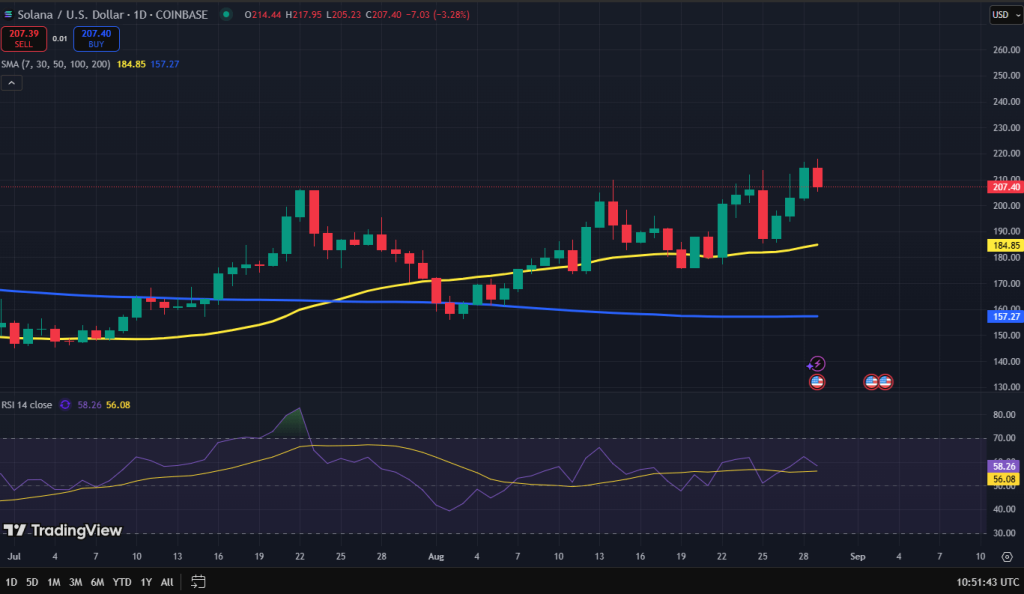The width and height of the screenshot is (1024, 594).
Task: Click the −7.03 (−3.28%) change value
Action: [438, 14]
